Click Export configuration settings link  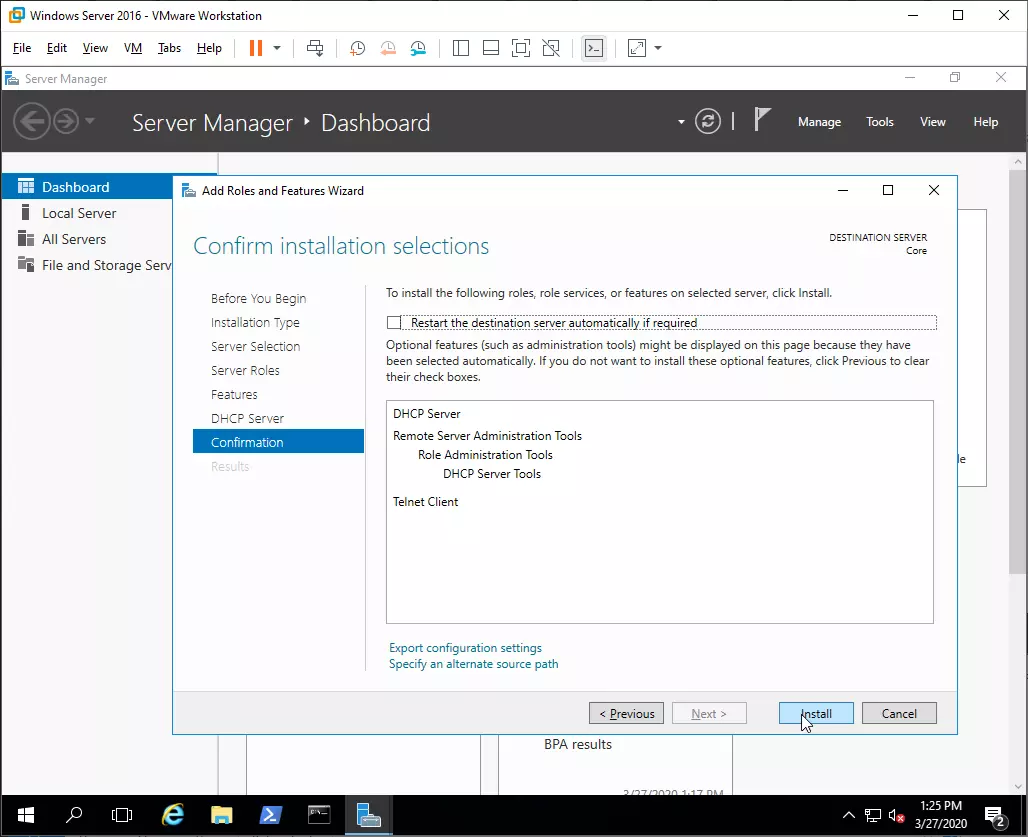coord(465,648)
